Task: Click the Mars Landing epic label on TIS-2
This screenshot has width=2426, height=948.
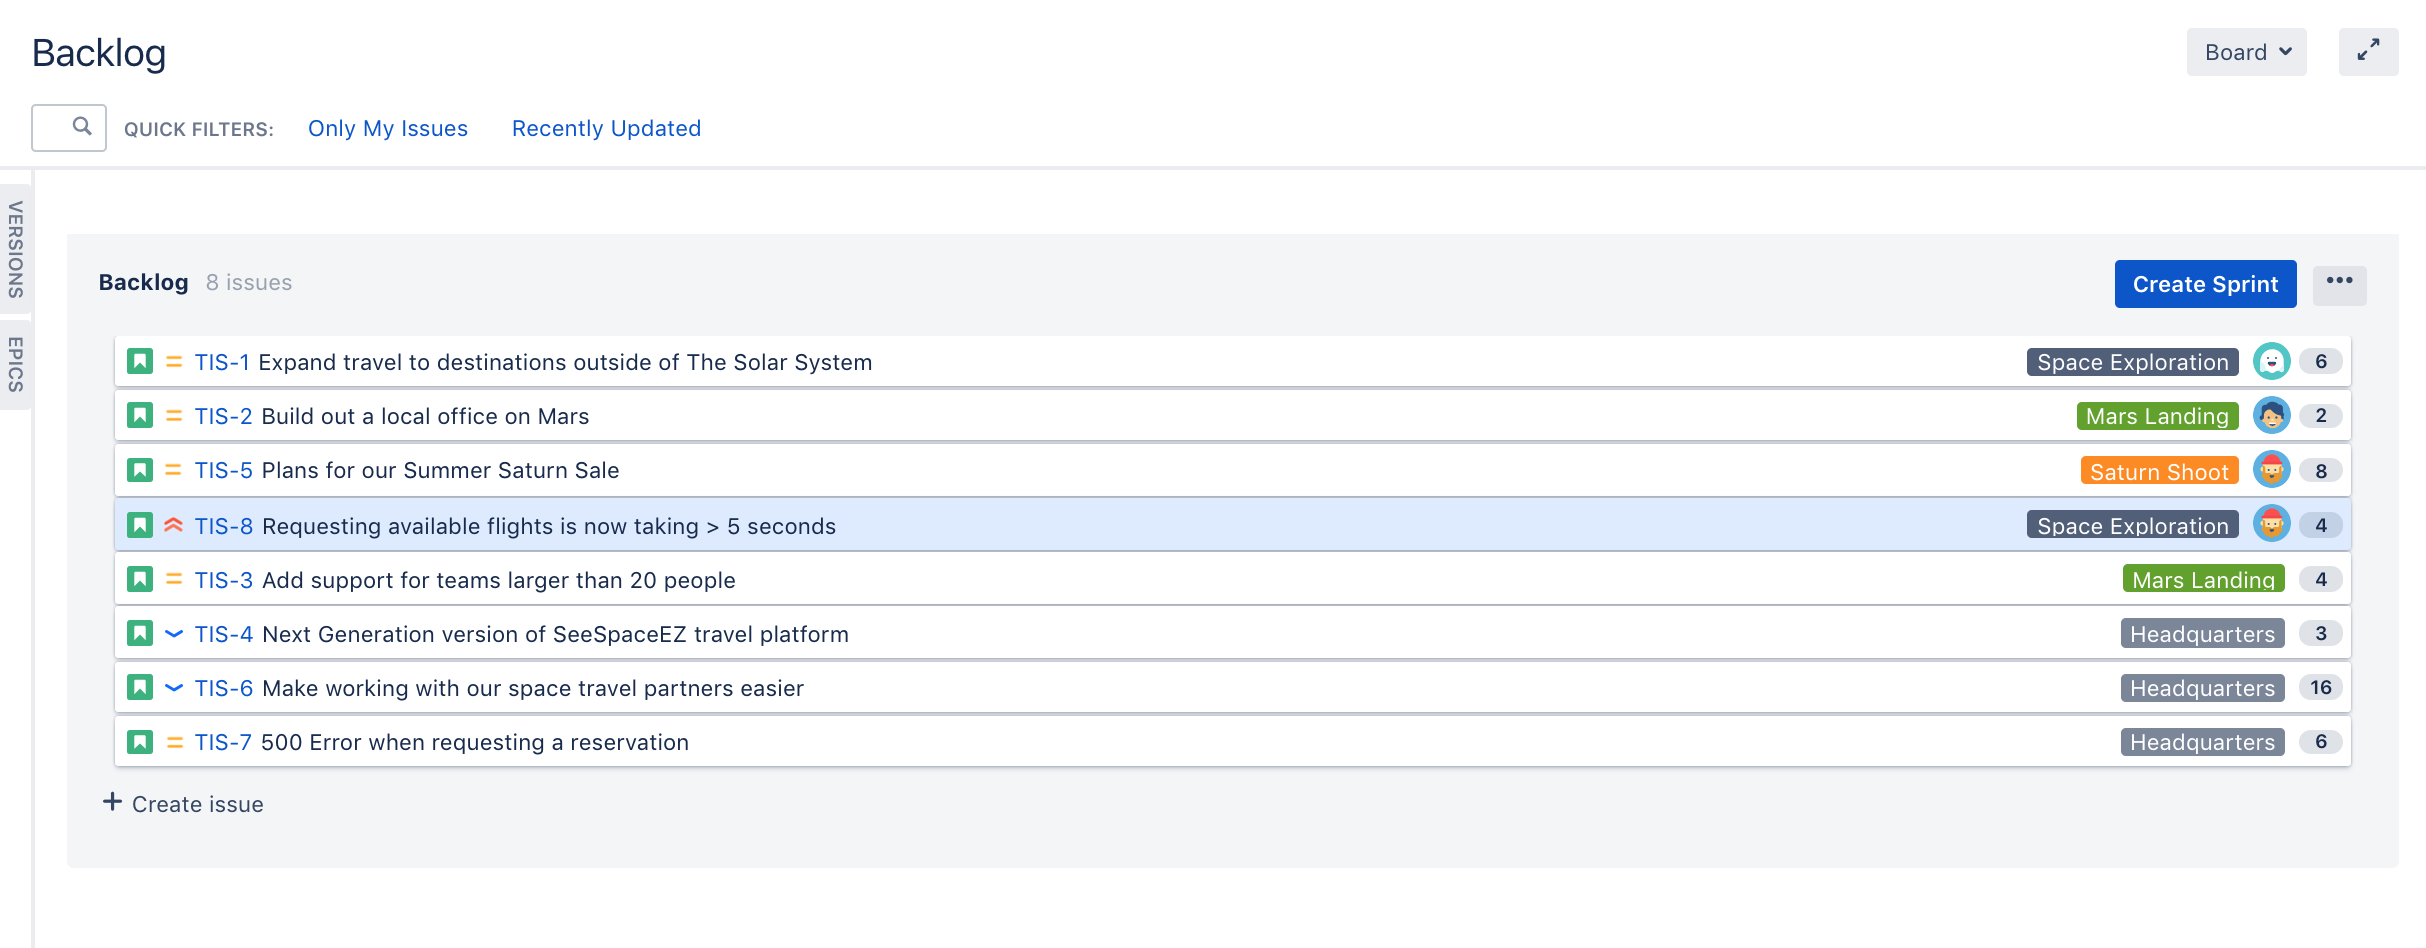Action: (x=2157, y=416)
